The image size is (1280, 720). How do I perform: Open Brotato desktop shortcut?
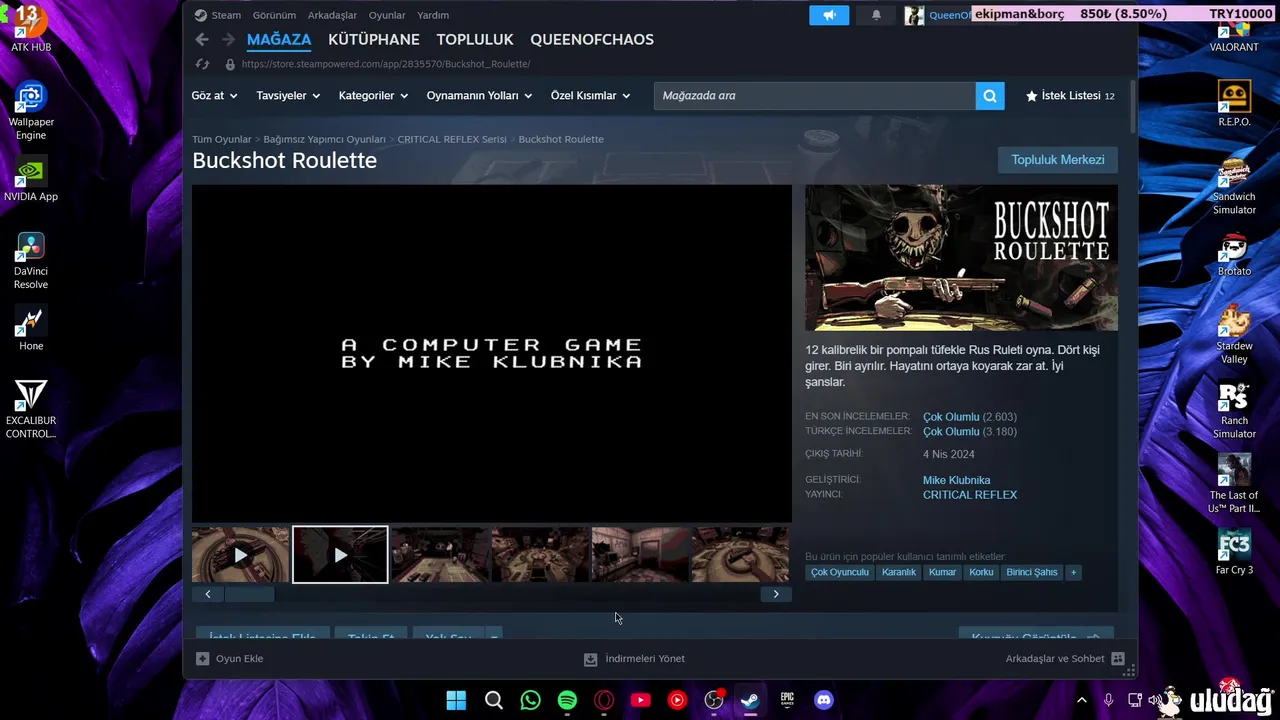pyautogui.click(x=1234, y=255)
